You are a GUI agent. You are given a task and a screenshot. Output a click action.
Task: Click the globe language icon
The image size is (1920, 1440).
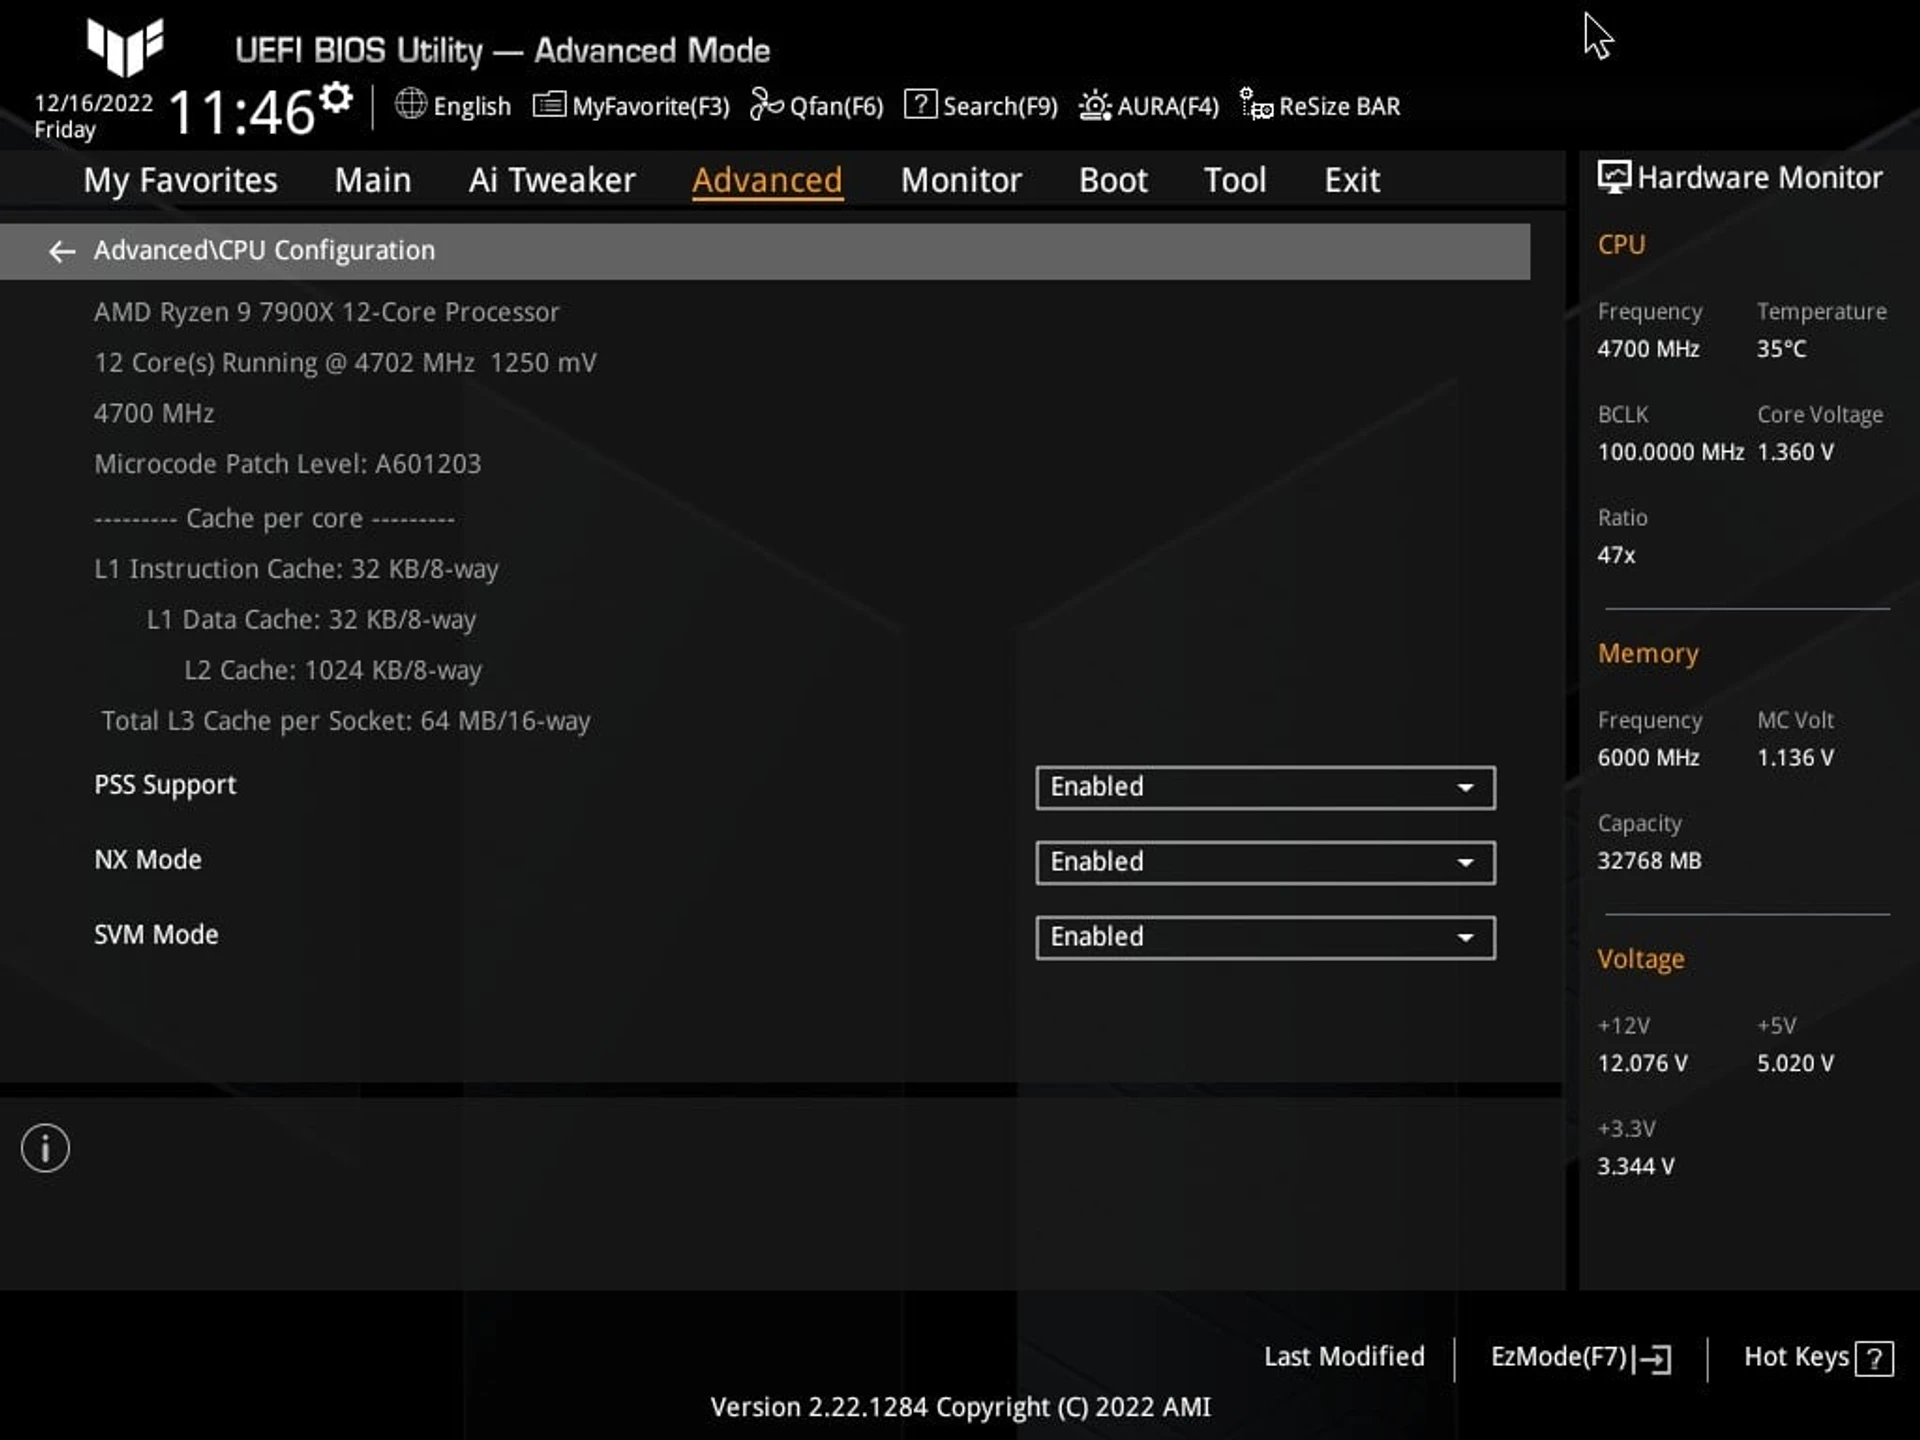(x=411, y=104)
